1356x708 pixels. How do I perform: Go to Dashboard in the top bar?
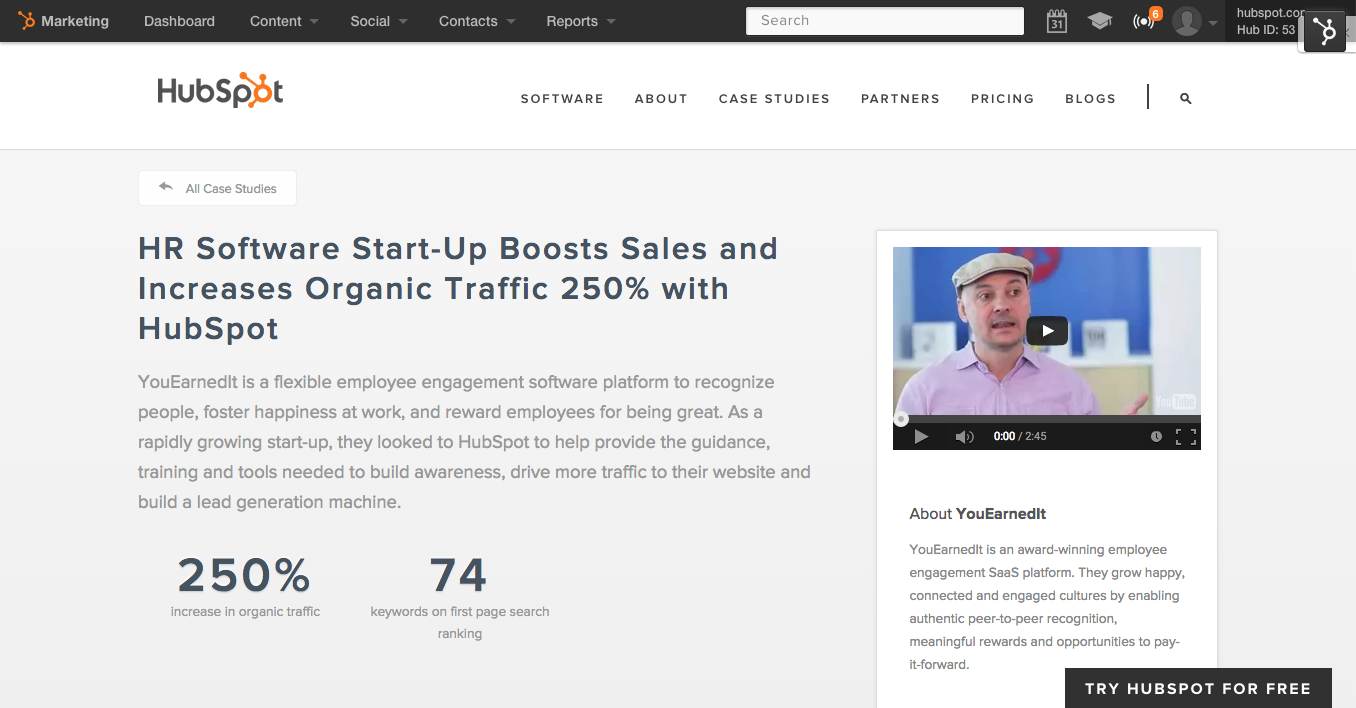(x=179, y=21)
